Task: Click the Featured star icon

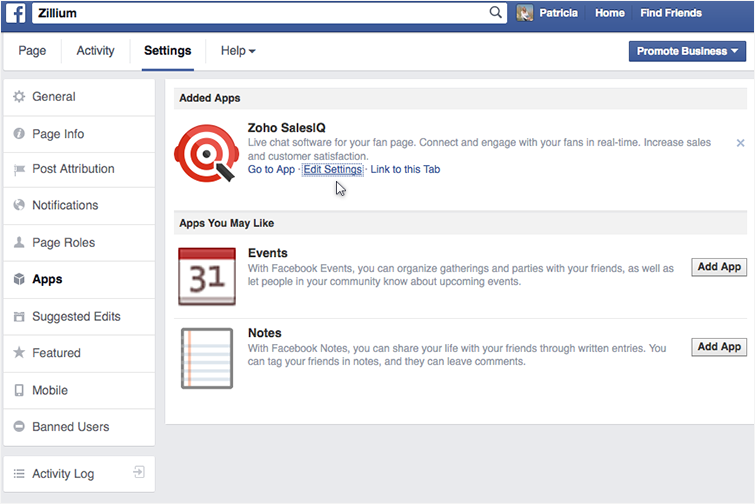Action: coord(19,352)
